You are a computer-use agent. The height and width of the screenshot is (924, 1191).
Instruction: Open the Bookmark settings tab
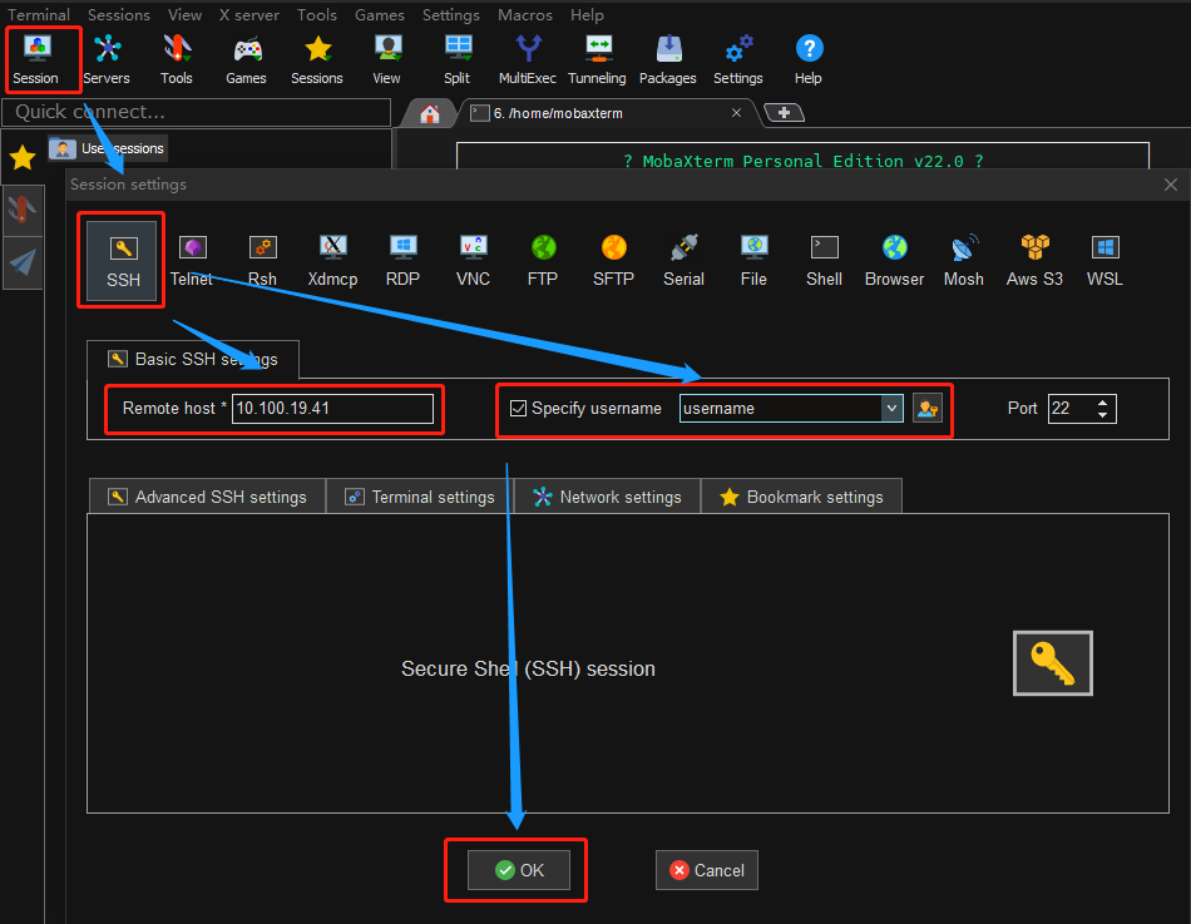[801, 497]
